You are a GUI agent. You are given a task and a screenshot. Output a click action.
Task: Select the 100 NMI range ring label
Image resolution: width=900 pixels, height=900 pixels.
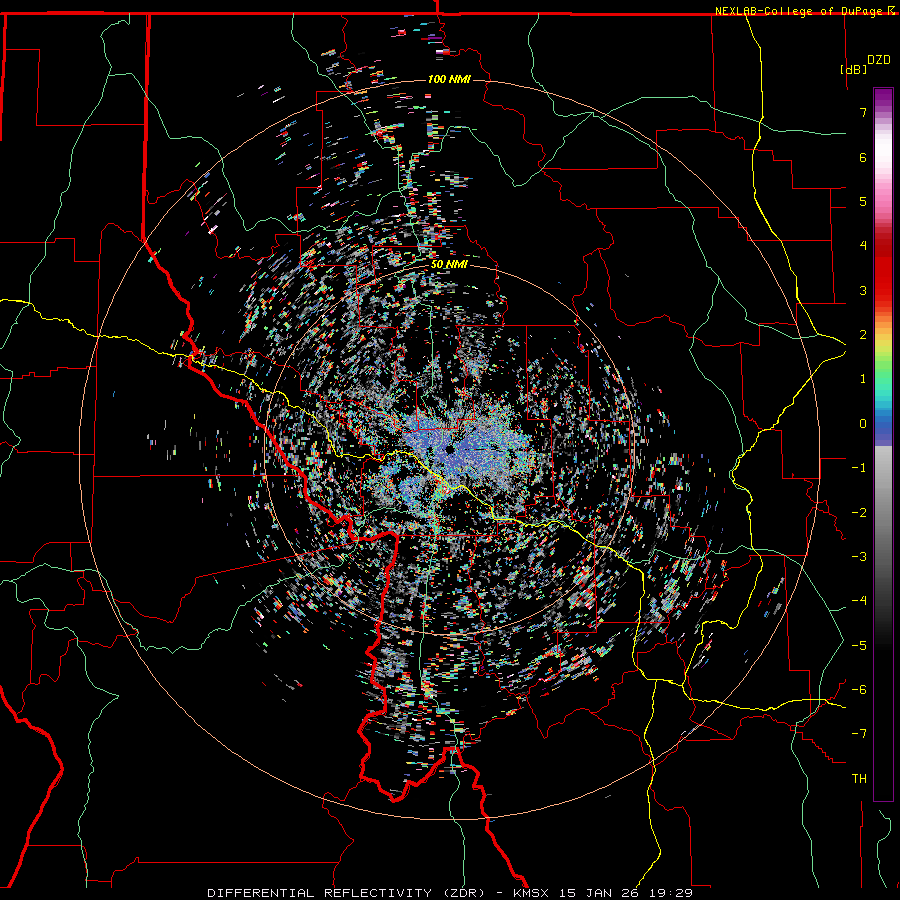(x=449, y=79)
